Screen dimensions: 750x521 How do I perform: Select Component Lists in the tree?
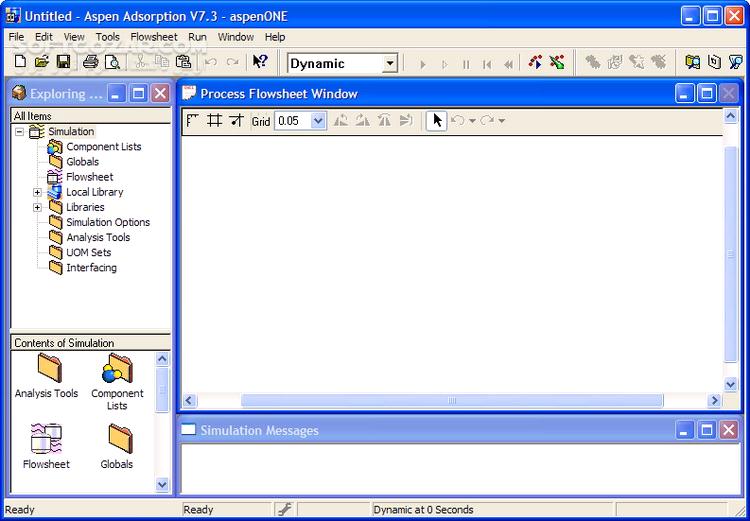pos(104,147)
